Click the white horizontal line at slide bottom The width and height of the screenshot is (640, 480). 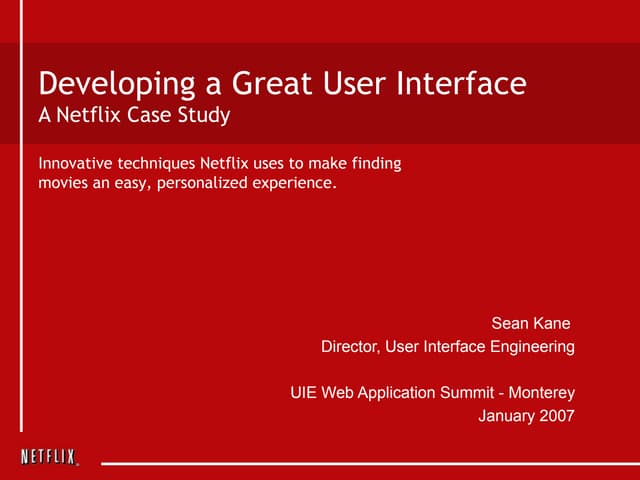pos(370,464)
